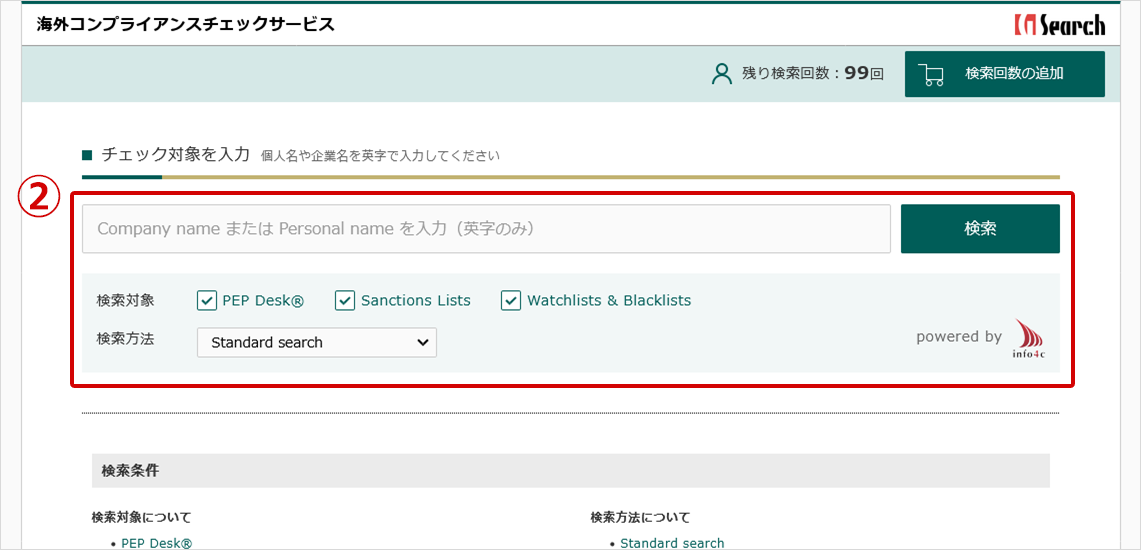The height and width of the screenshot is (550, 1141).
Task: Open the Standard search 検索方法 dropdown
Action: (x=317, y=342)
